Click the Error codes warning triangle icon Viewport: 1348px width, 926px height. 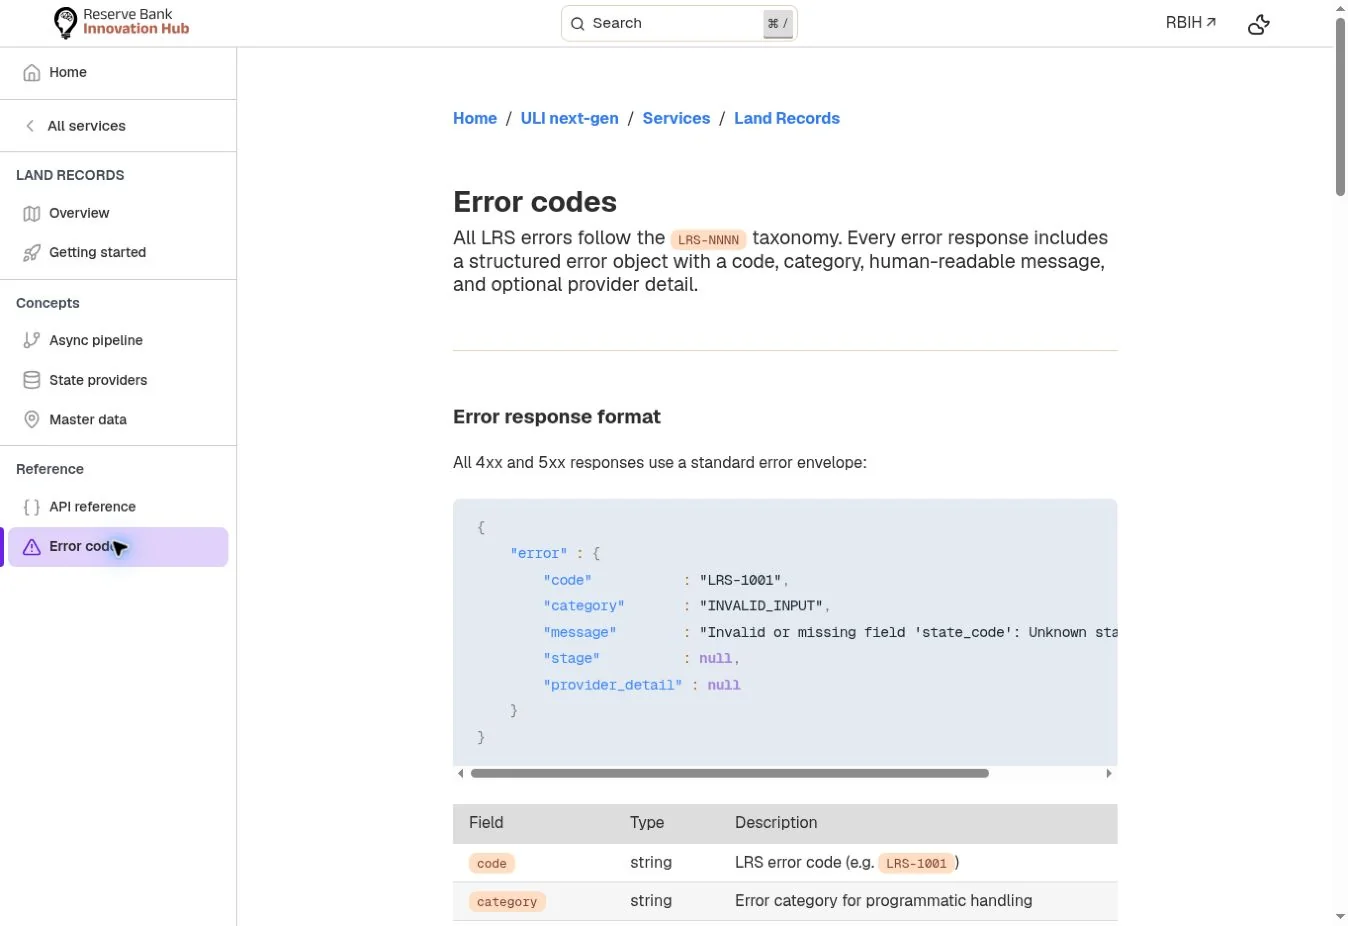coord(32,547)
